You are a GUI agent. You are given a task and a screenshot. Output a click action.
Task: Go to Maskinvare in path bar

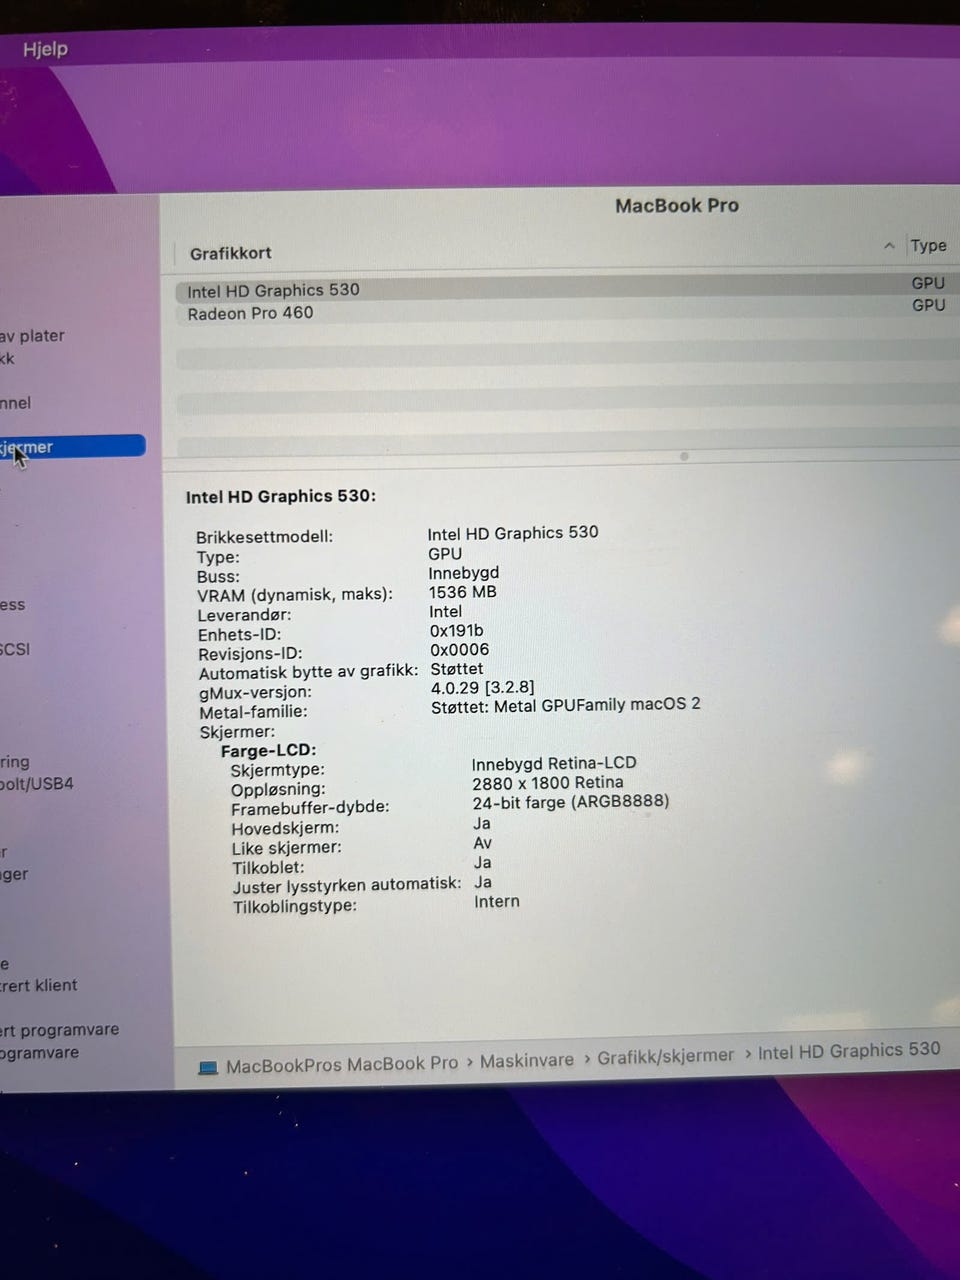527,1060
